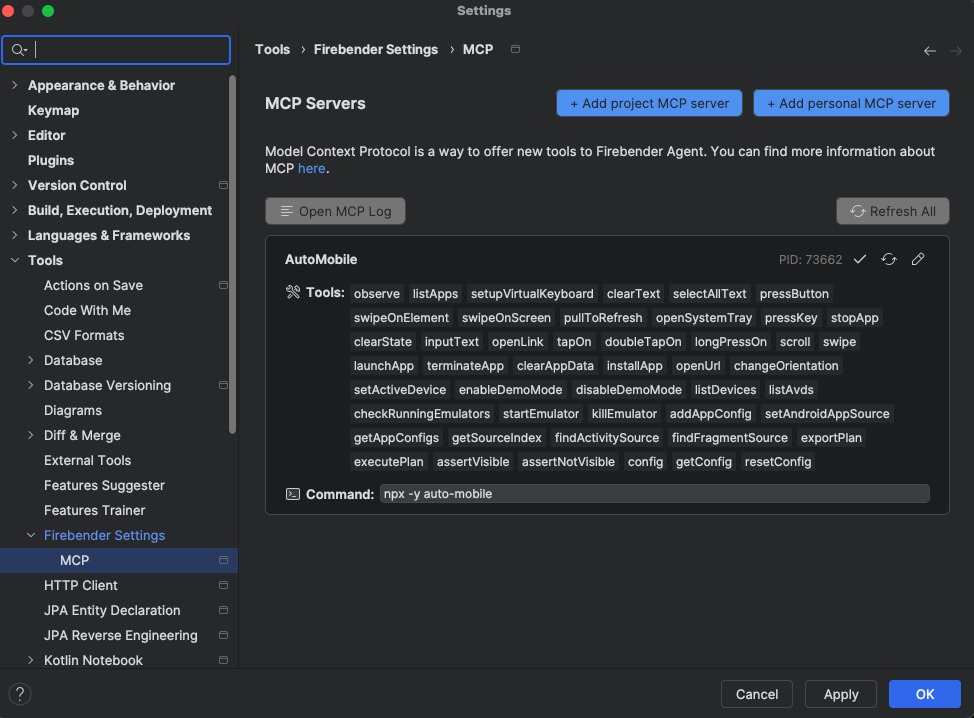
Task: Expand the Database Versioning node
Action: pyautogui.click(x=31, y=385)
